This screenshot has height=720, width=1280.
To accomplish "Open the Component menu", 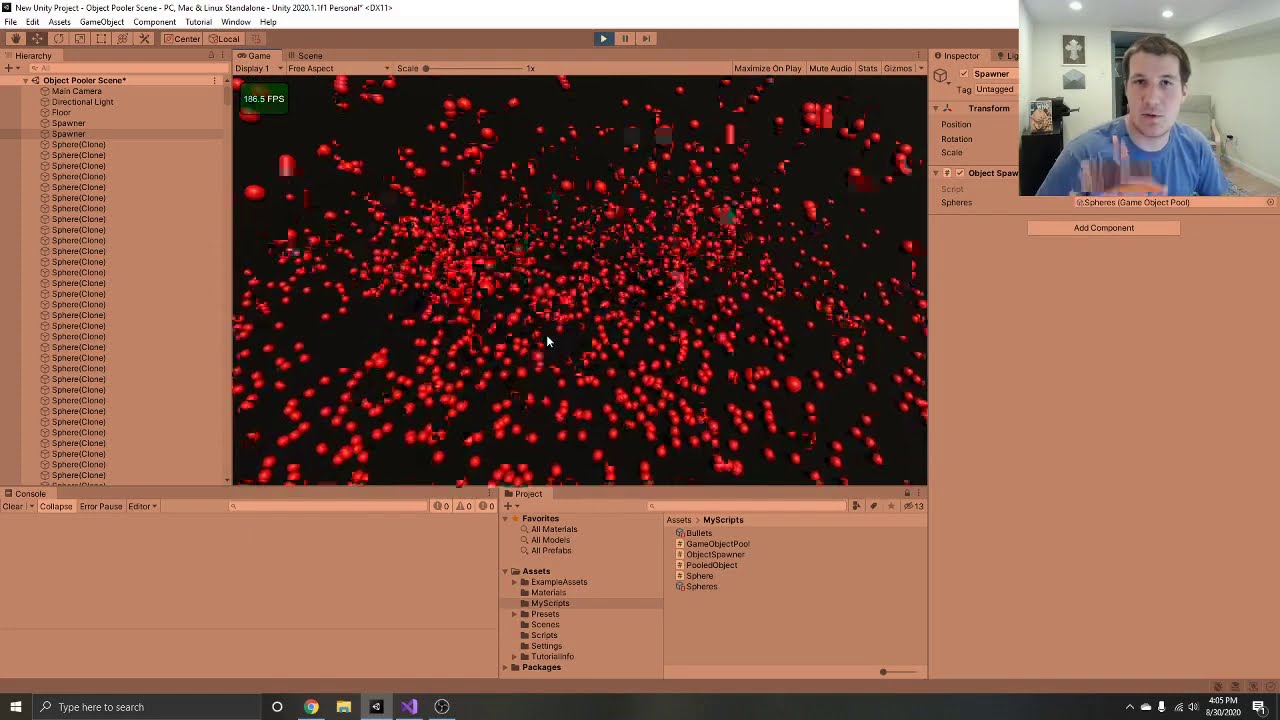I will pyautogui.click(x=154, y=22).
